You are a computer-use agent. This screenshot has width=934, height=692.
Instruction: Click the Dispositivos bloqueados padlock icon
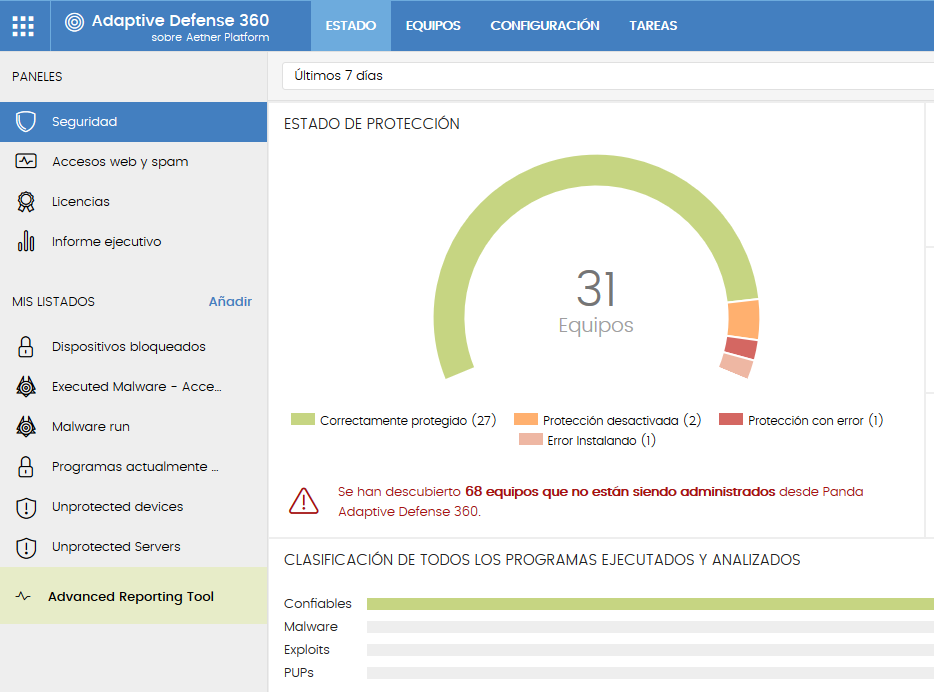pos(26,347)
